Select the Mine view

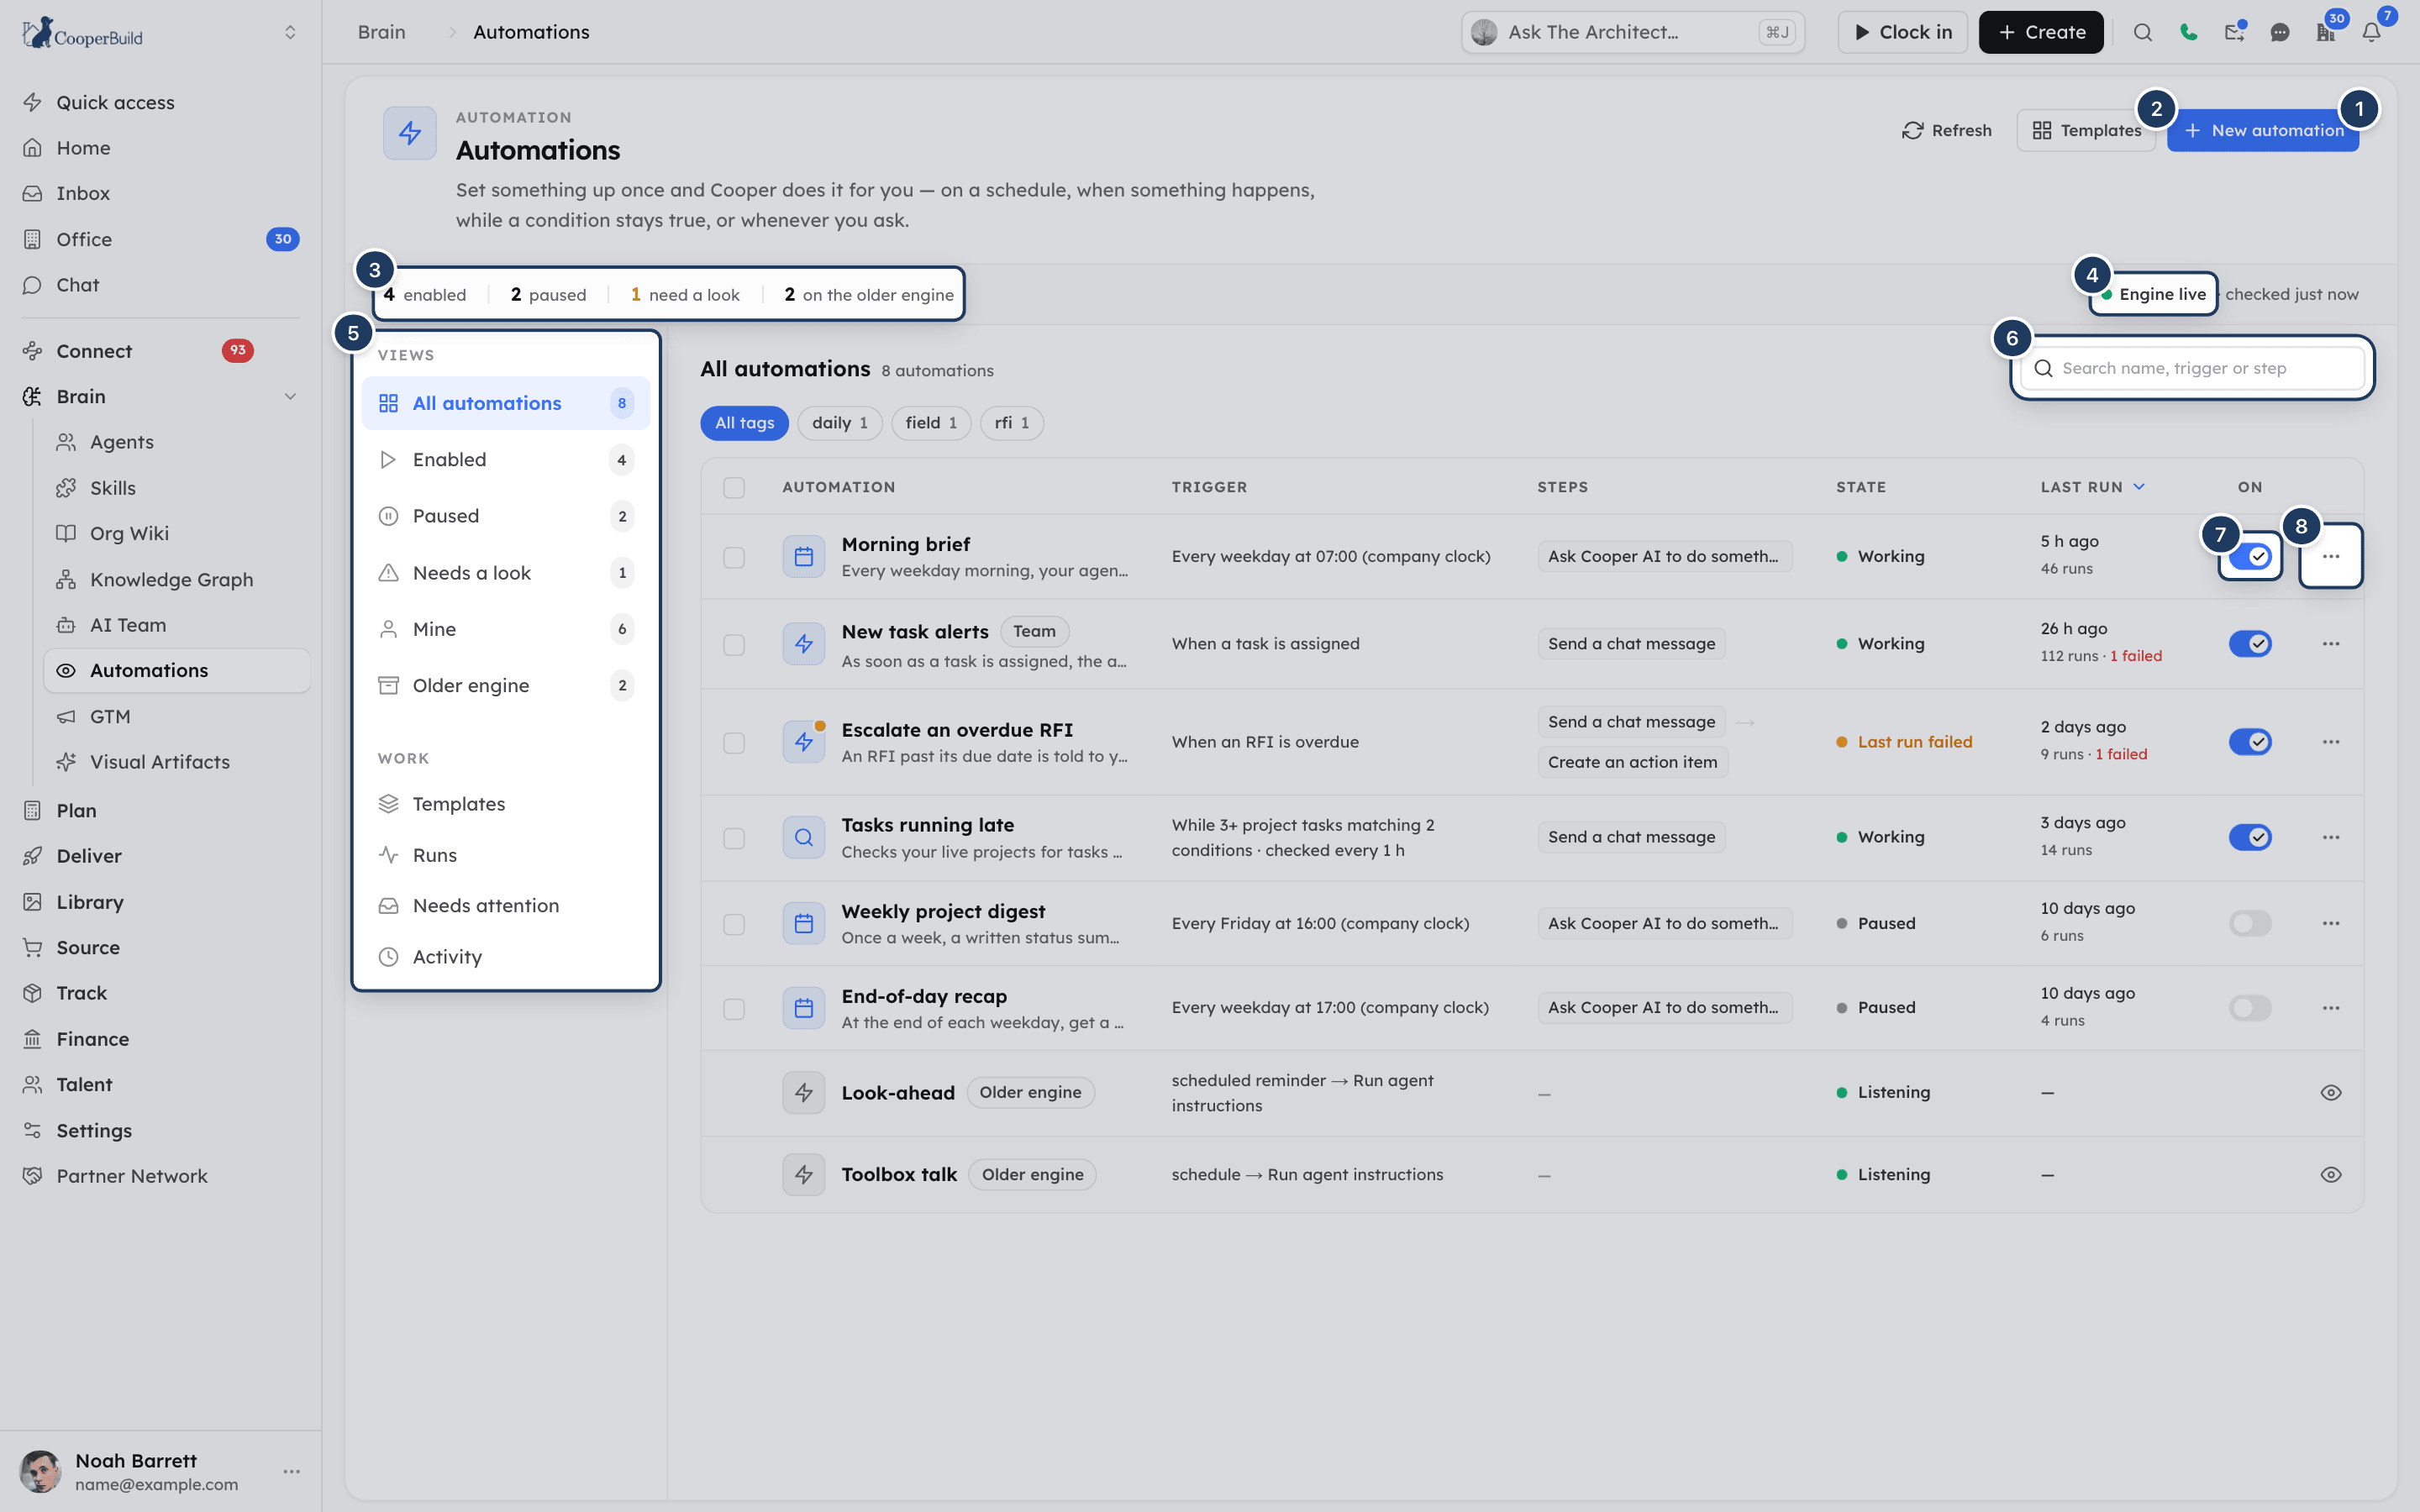pyautogui.click(x=506, y=629)
